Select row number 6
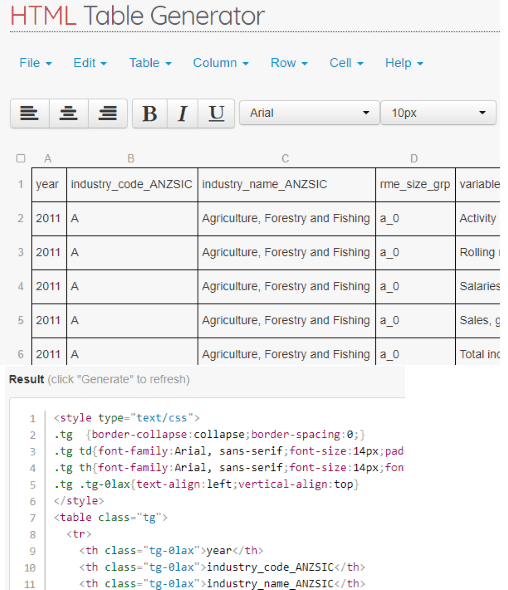 pos(21,354)
